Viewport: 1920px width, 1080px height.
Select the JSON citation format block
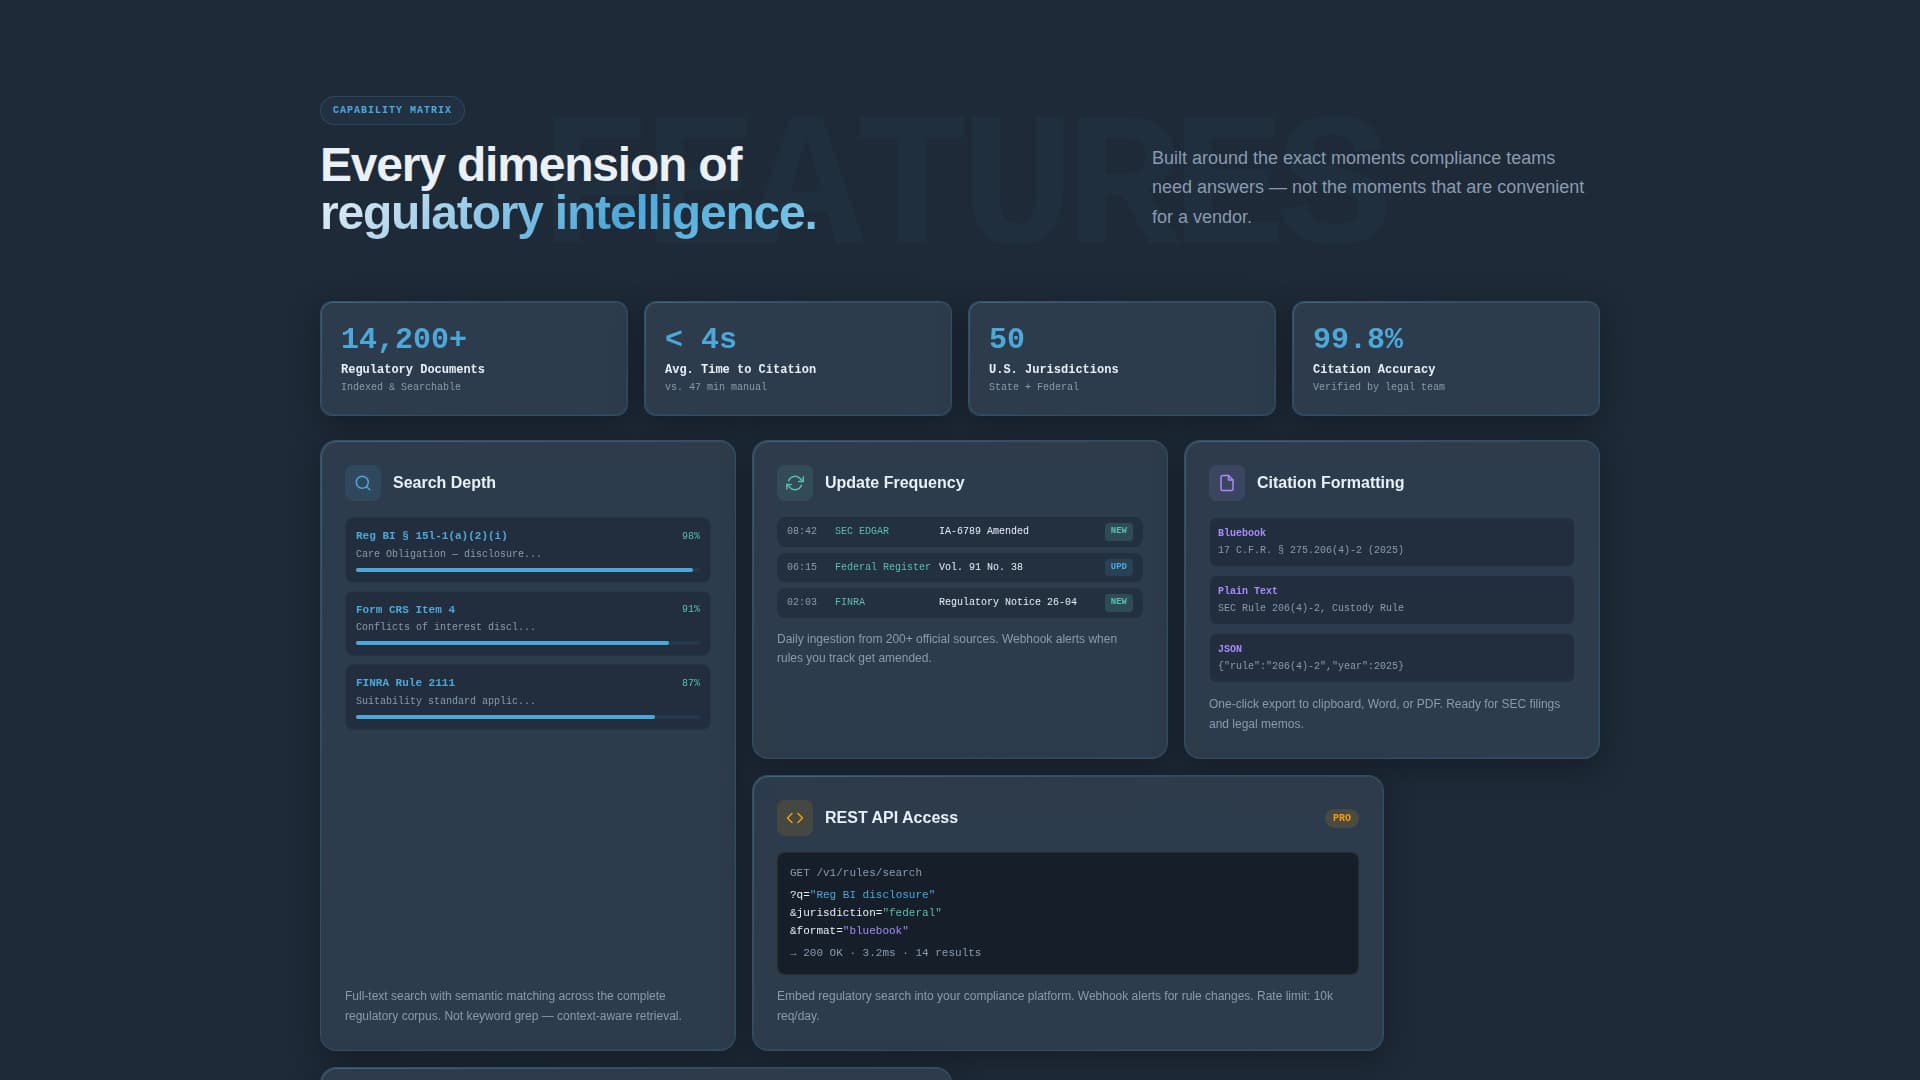pyautogui.click(x=1392, y=658)
